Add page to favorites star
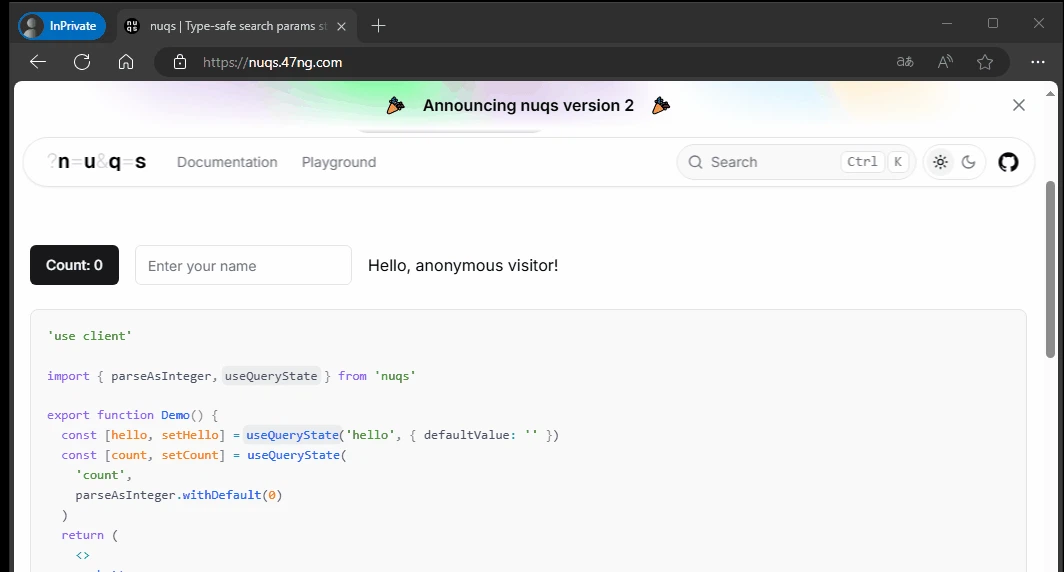Image resolution: width=1064 pixels, height=572 pixels. [985, 62]
